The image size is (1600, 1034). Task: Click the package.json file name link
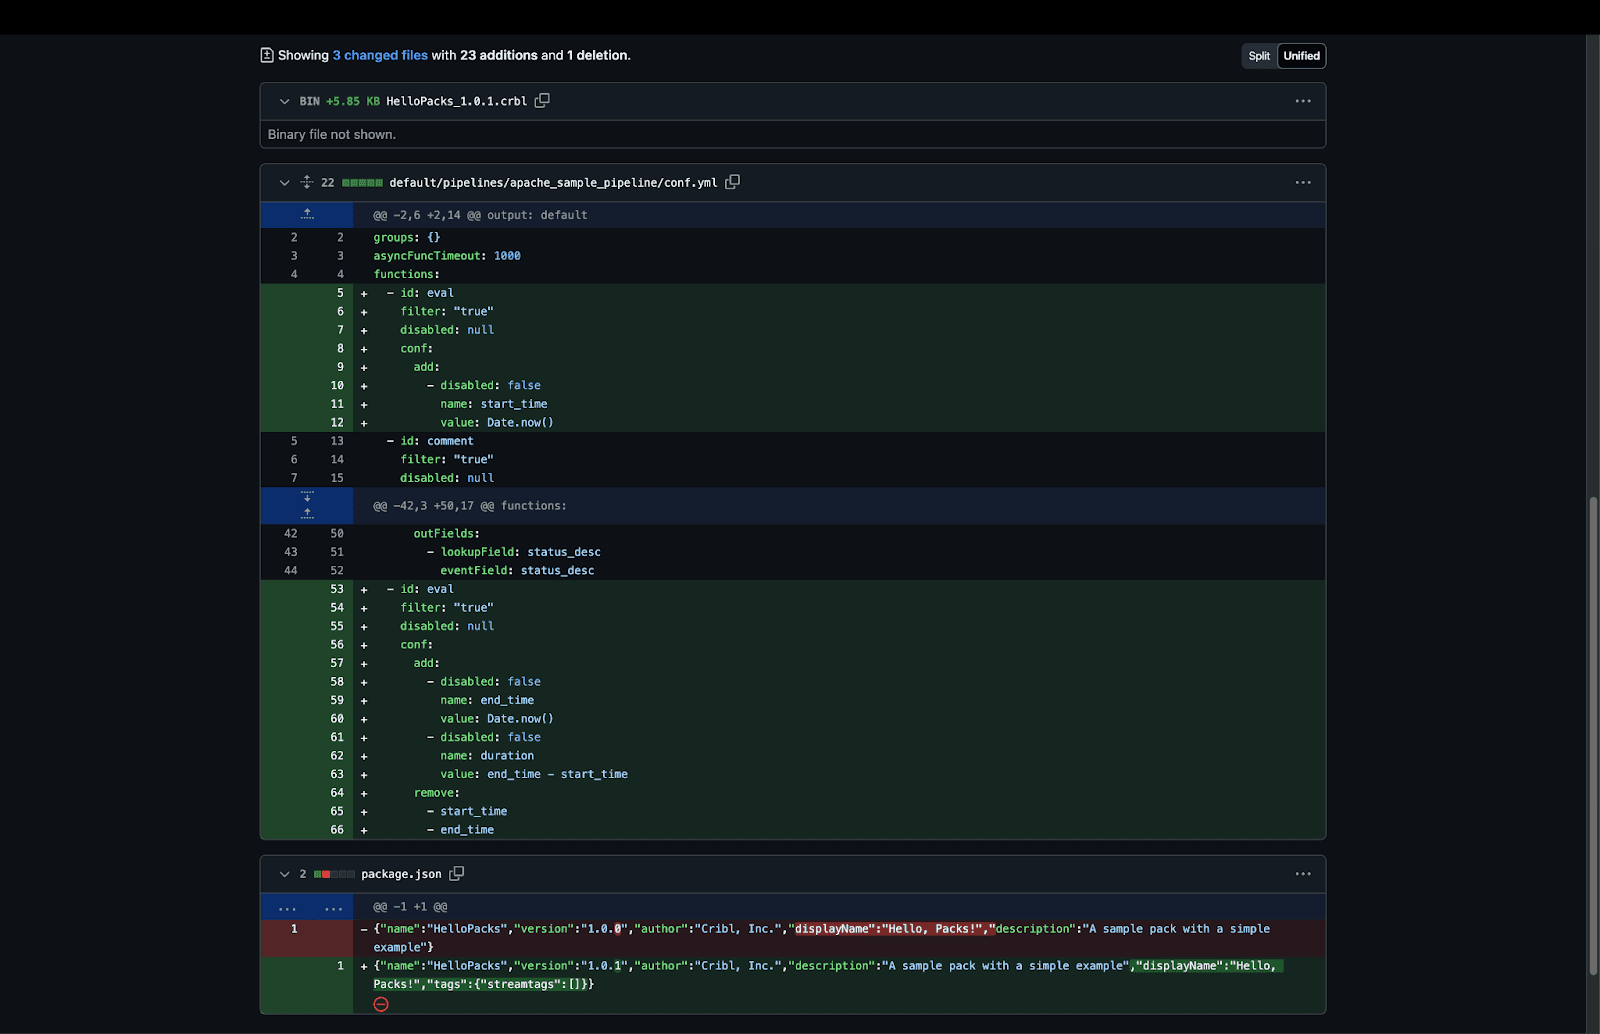[x=401, y=874]
